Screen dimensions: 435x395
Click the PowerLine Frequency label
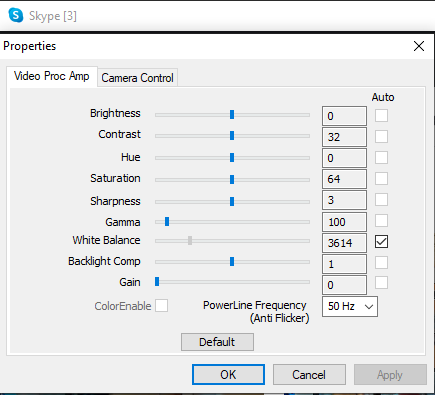tap(255, 311)
